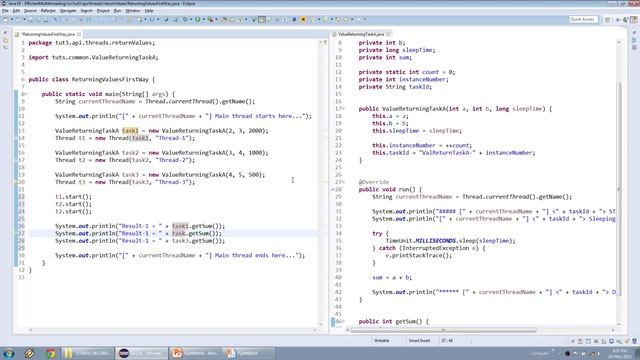This screenshot has width=640, height=360.
Task: Open the Help menu
Action: coord(149,11)
